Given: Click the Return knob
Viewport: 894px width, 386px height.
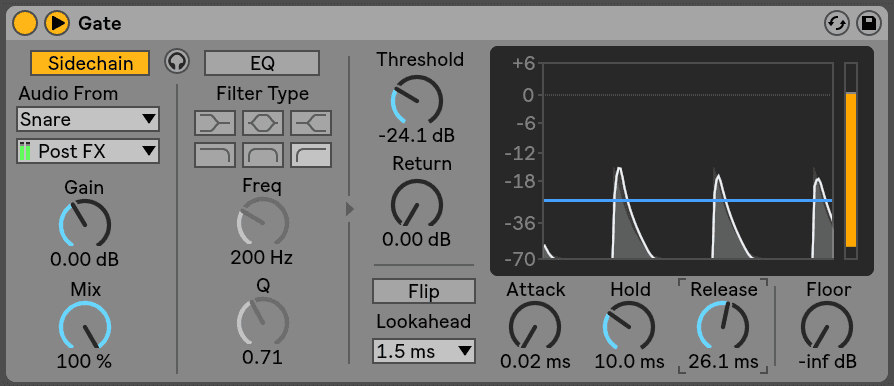Looking at the screenshot, I should click(x=416, y=204).
